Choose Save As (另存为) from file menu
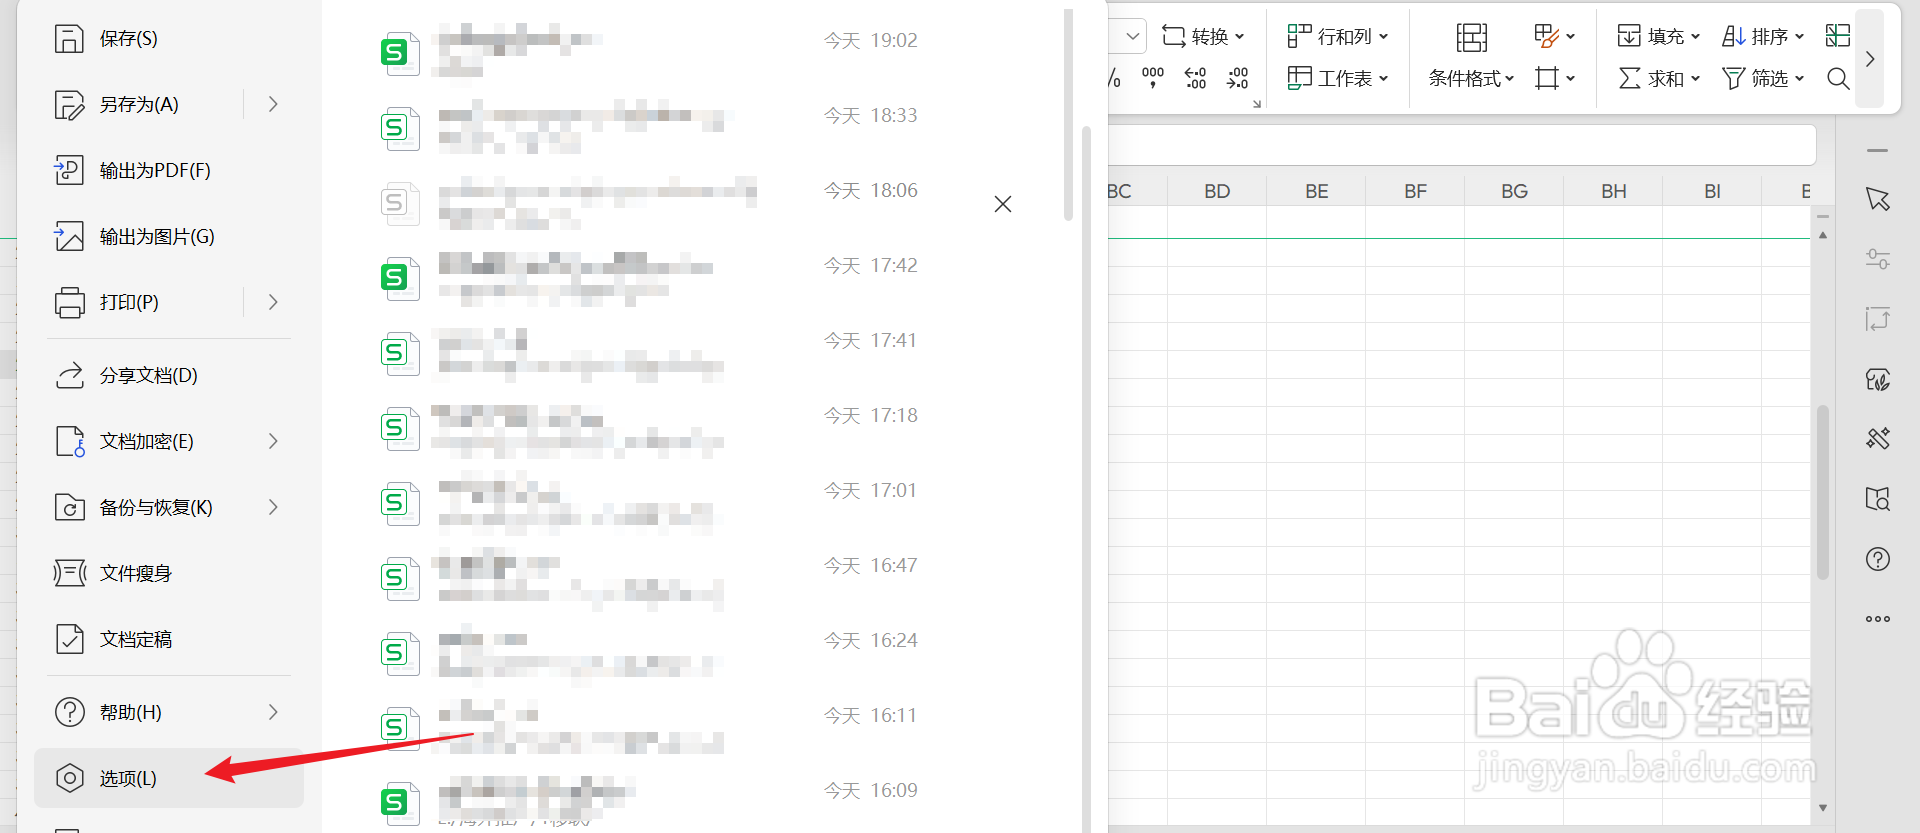The image size is (1920, 833). tap(139, 105)
